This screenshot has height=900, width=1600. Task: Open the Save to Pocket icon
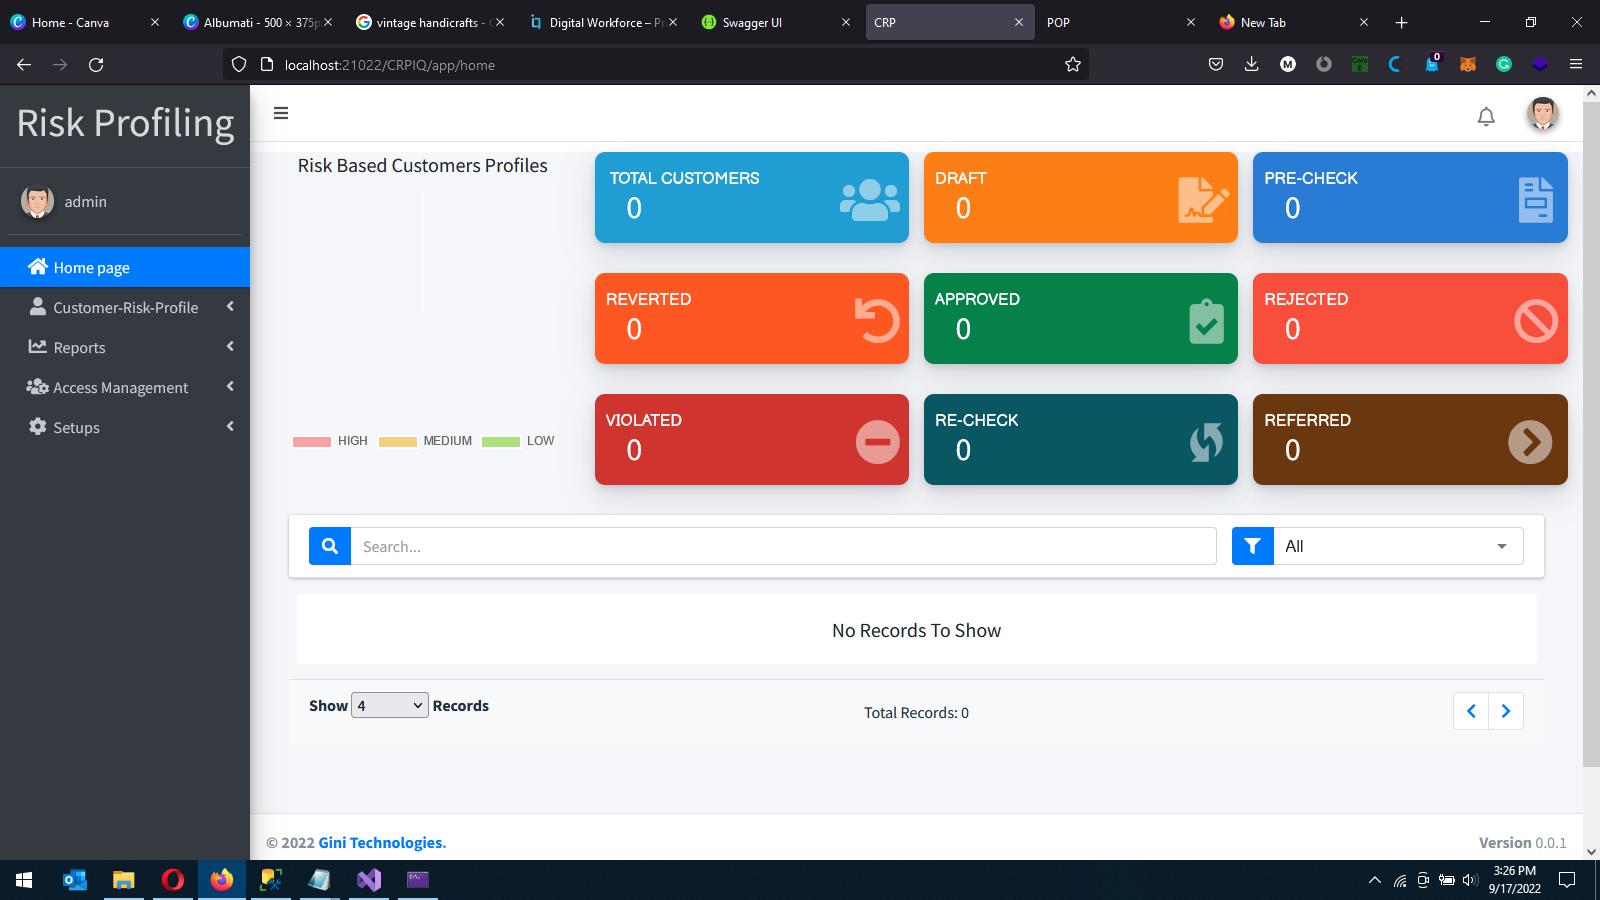(x=1216, y=64)
